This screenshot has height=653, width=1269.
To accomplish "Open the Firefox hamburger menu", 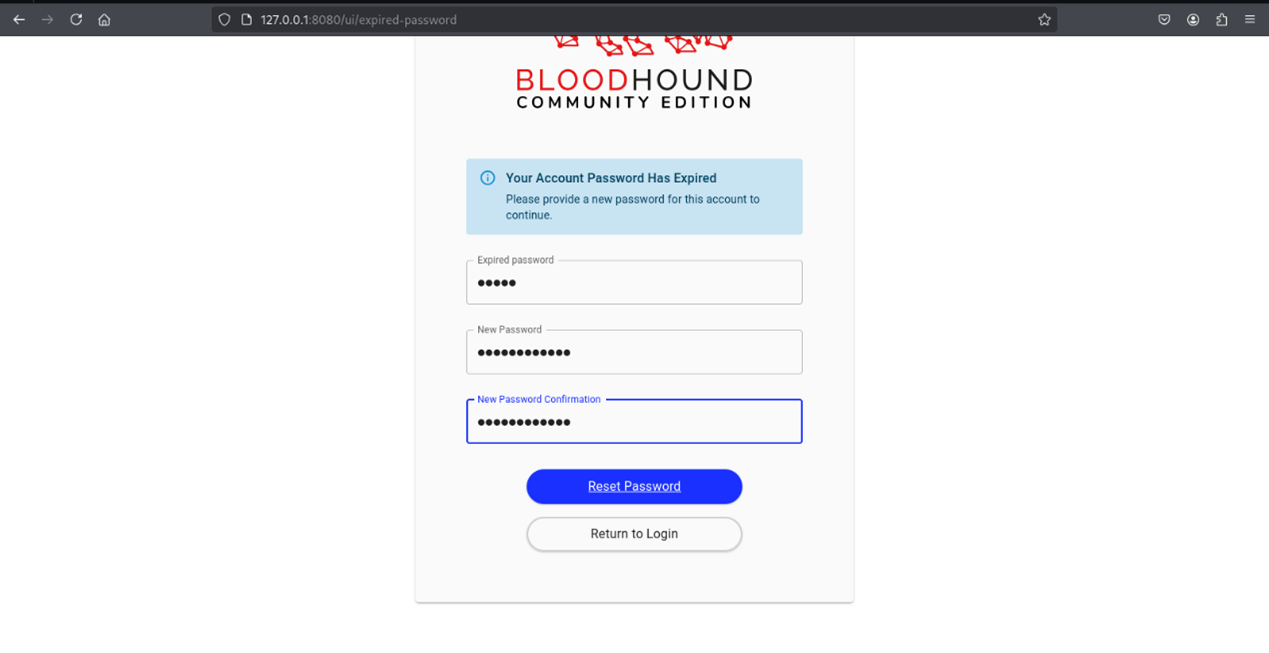I will (1250, 20).
